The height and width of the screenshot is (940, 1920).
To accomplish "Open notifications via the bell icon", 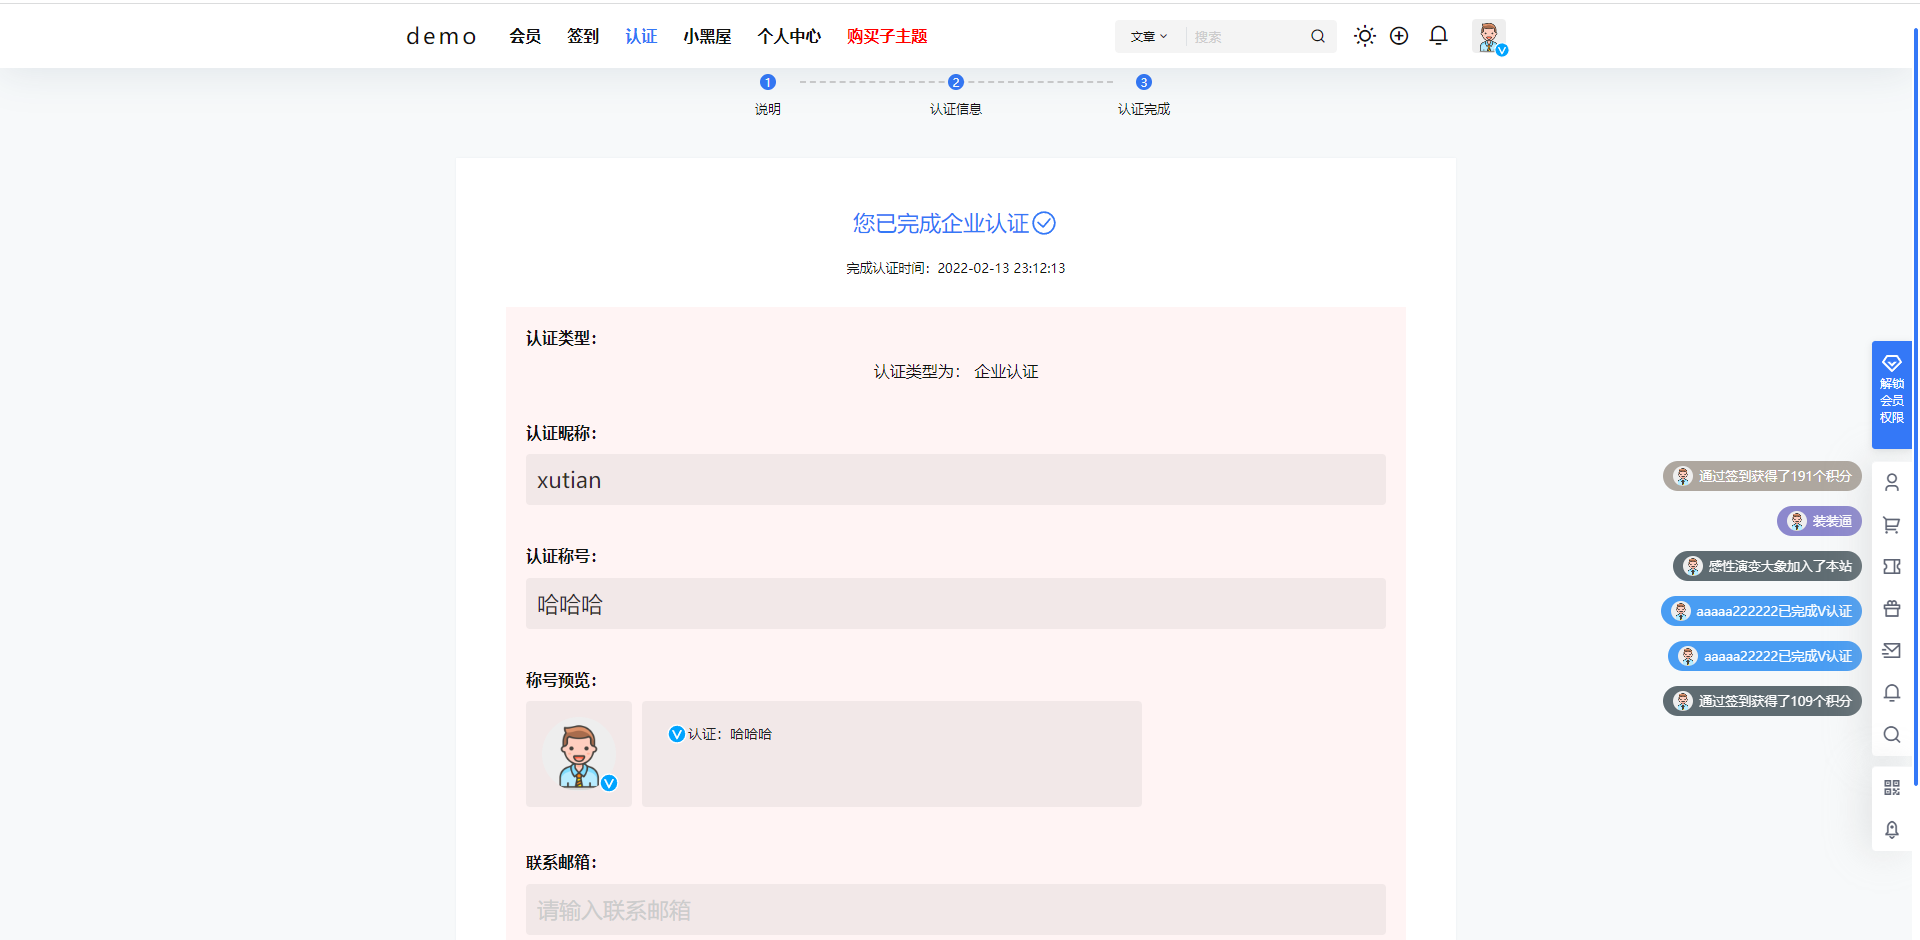I will (1438, 35).
